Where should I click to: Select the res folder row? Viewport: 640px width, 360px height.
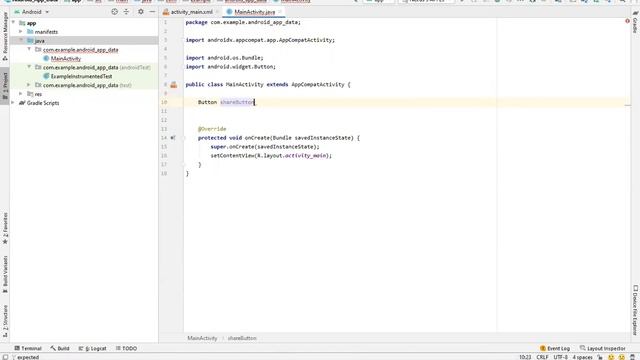(84, 94)
